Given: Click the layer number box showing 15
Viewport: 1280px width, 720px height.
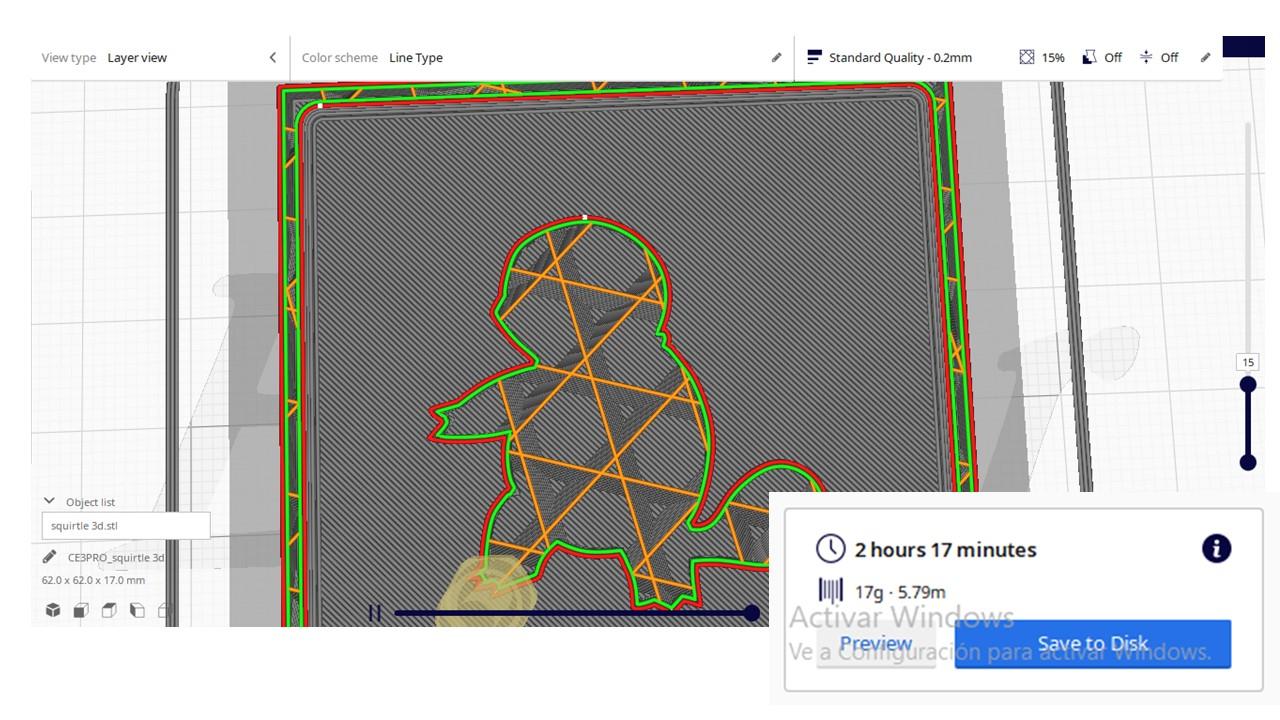Looking at the screenshot, I should tap(1248, 362).
